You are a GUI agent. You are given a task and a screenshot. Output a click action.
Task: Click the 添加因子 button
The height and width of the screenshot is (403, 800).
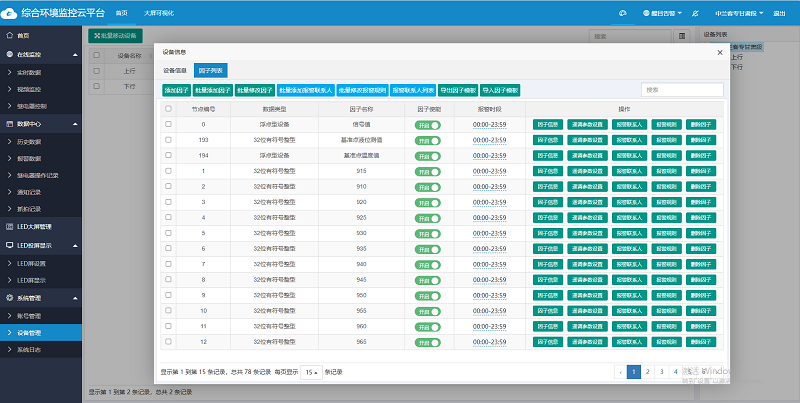[177, 89]
